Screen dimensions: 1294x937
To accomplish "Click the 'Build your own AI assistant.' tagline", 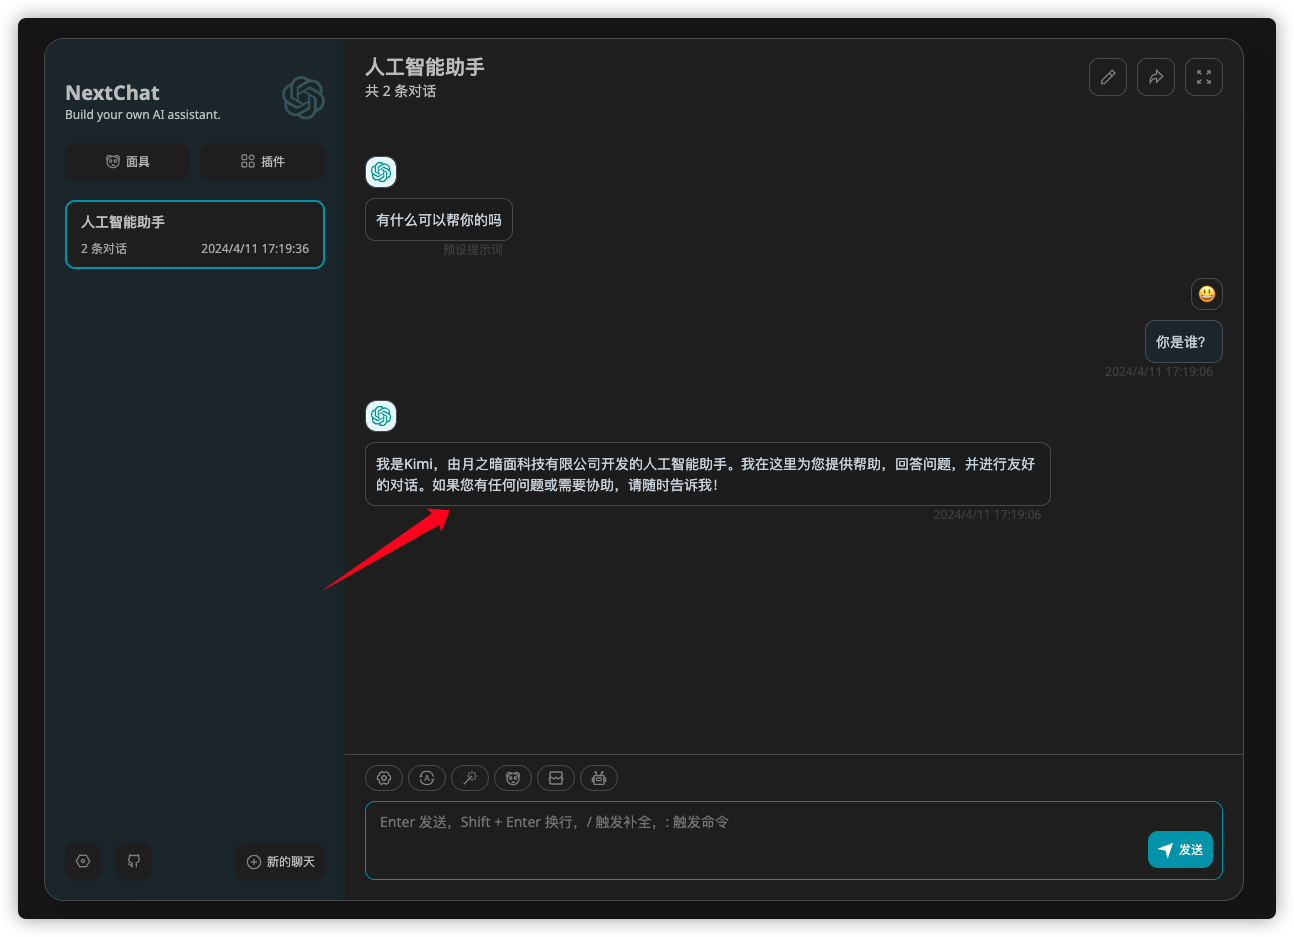I will pyautogui.click(x=143, y=115).
